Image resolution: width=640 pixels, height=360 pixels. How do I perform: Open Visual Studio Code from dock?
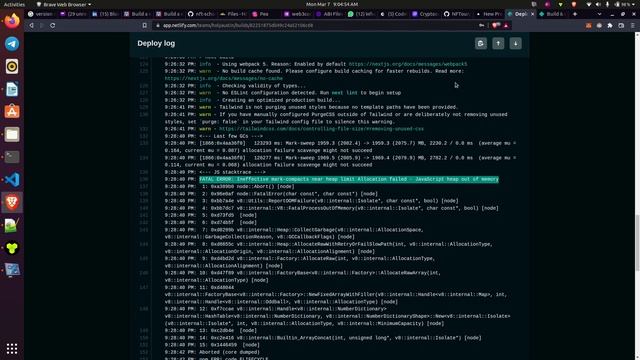coord(12,180)
